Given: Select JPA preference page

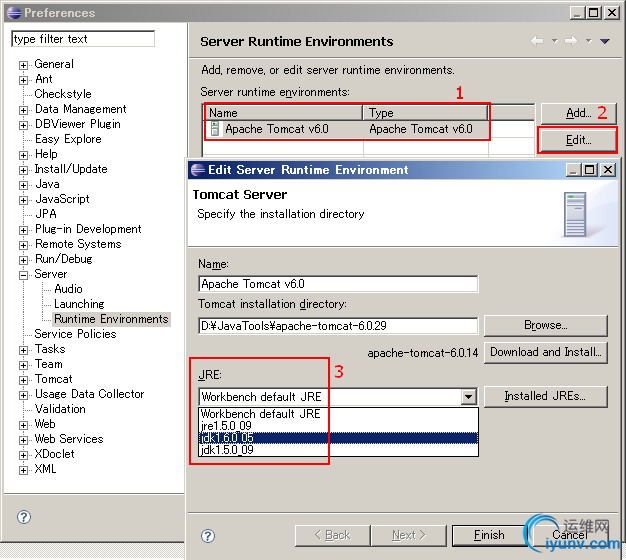Looking at the screenshot, I should pyautogui.click(x=46, y=214).
